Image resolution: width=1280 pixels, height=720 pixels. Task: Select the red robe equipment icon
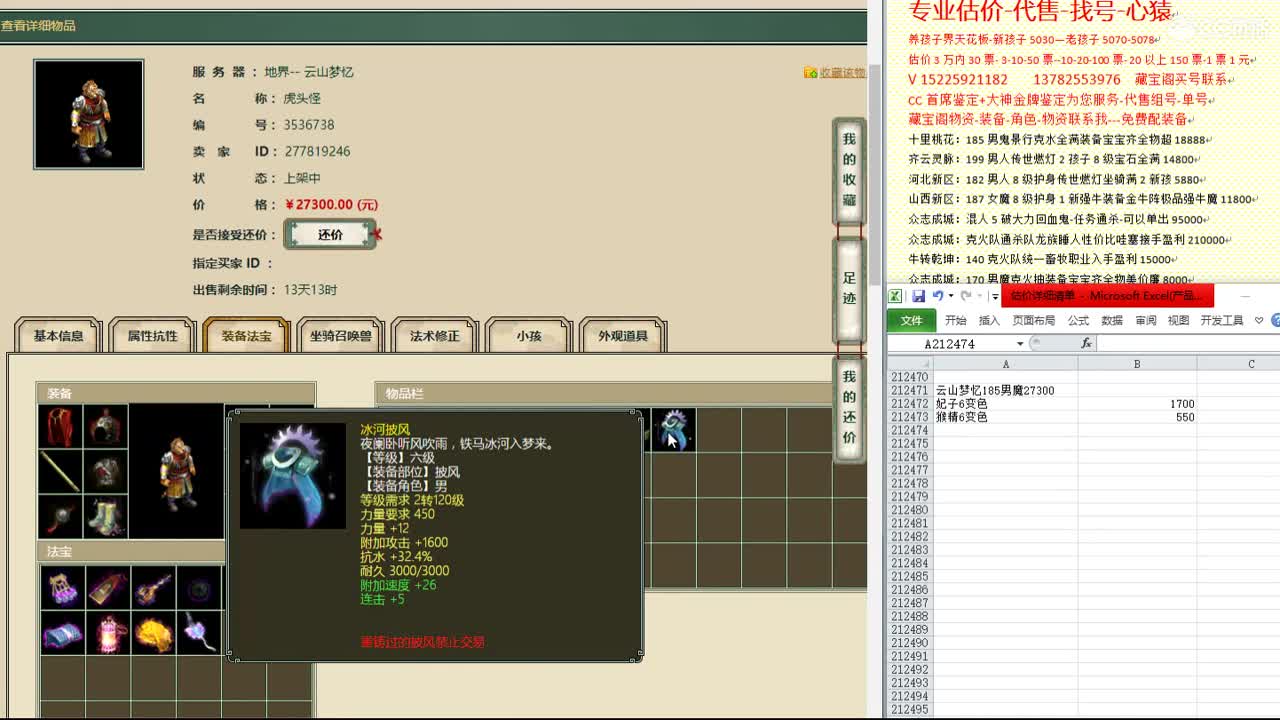[x=60, y=427]
